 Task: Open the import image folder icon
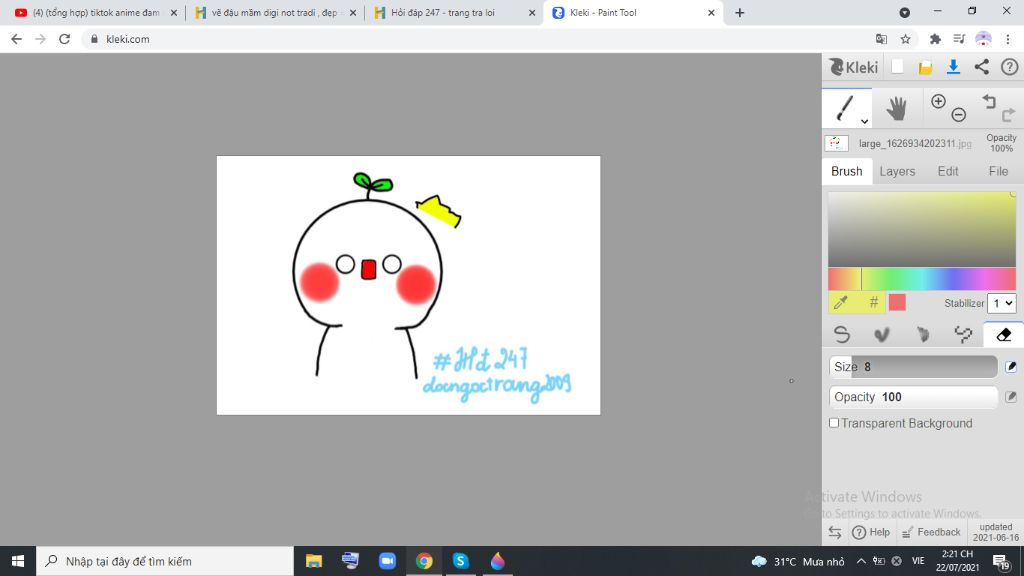click(925, 67)
